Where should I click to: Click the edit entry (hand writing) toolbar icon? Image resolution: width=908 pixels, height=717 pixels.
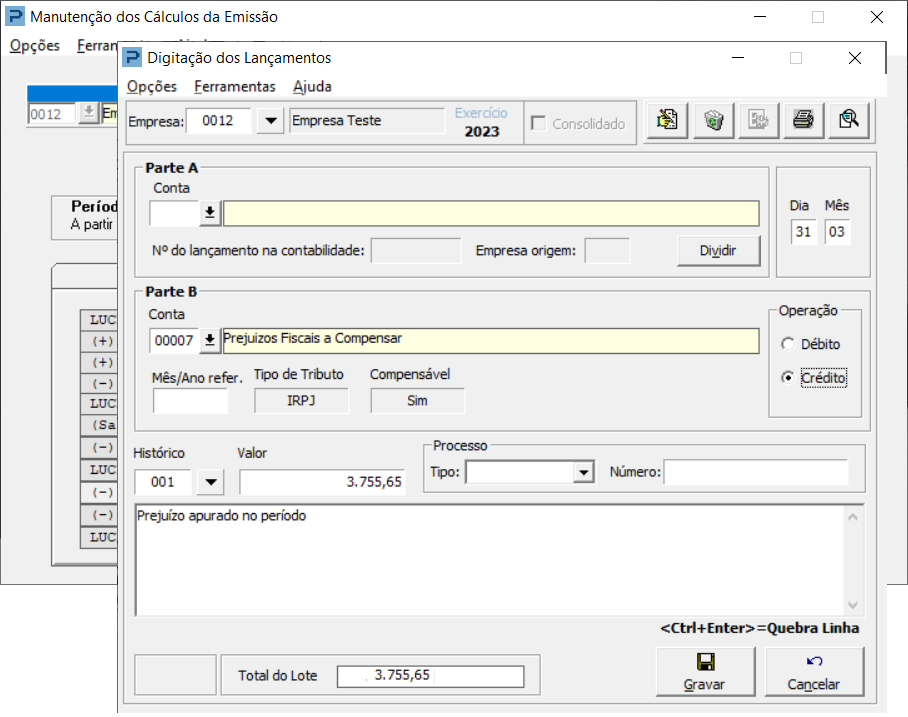click(x=667, y=120)
